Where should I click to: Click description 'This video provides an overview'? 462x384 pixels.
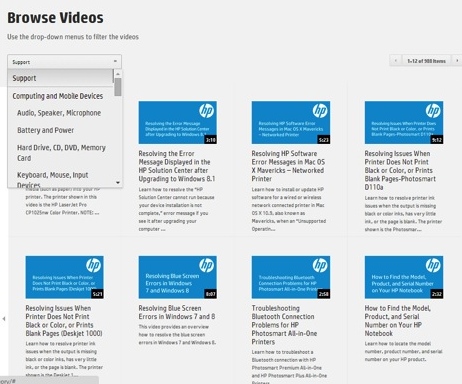tap(177, 334)
